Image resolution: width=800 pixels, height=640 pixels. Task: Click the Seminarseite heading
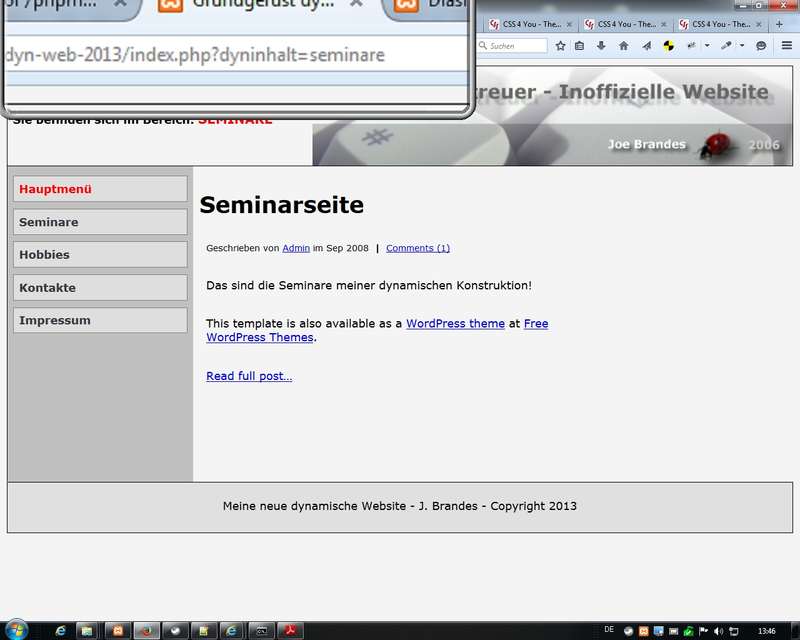282,205
